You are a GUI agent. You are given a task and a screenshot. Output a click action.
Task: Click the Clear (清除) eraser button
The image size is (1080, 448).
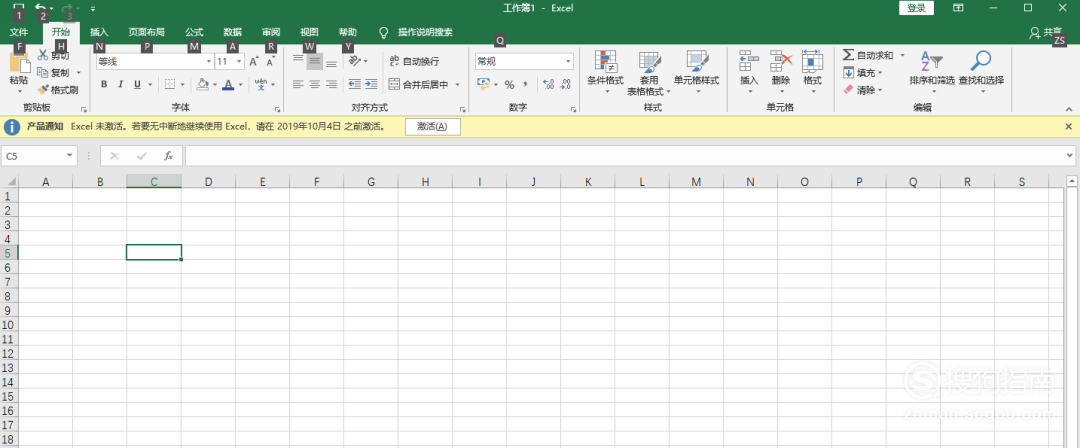tap(859, 90)
